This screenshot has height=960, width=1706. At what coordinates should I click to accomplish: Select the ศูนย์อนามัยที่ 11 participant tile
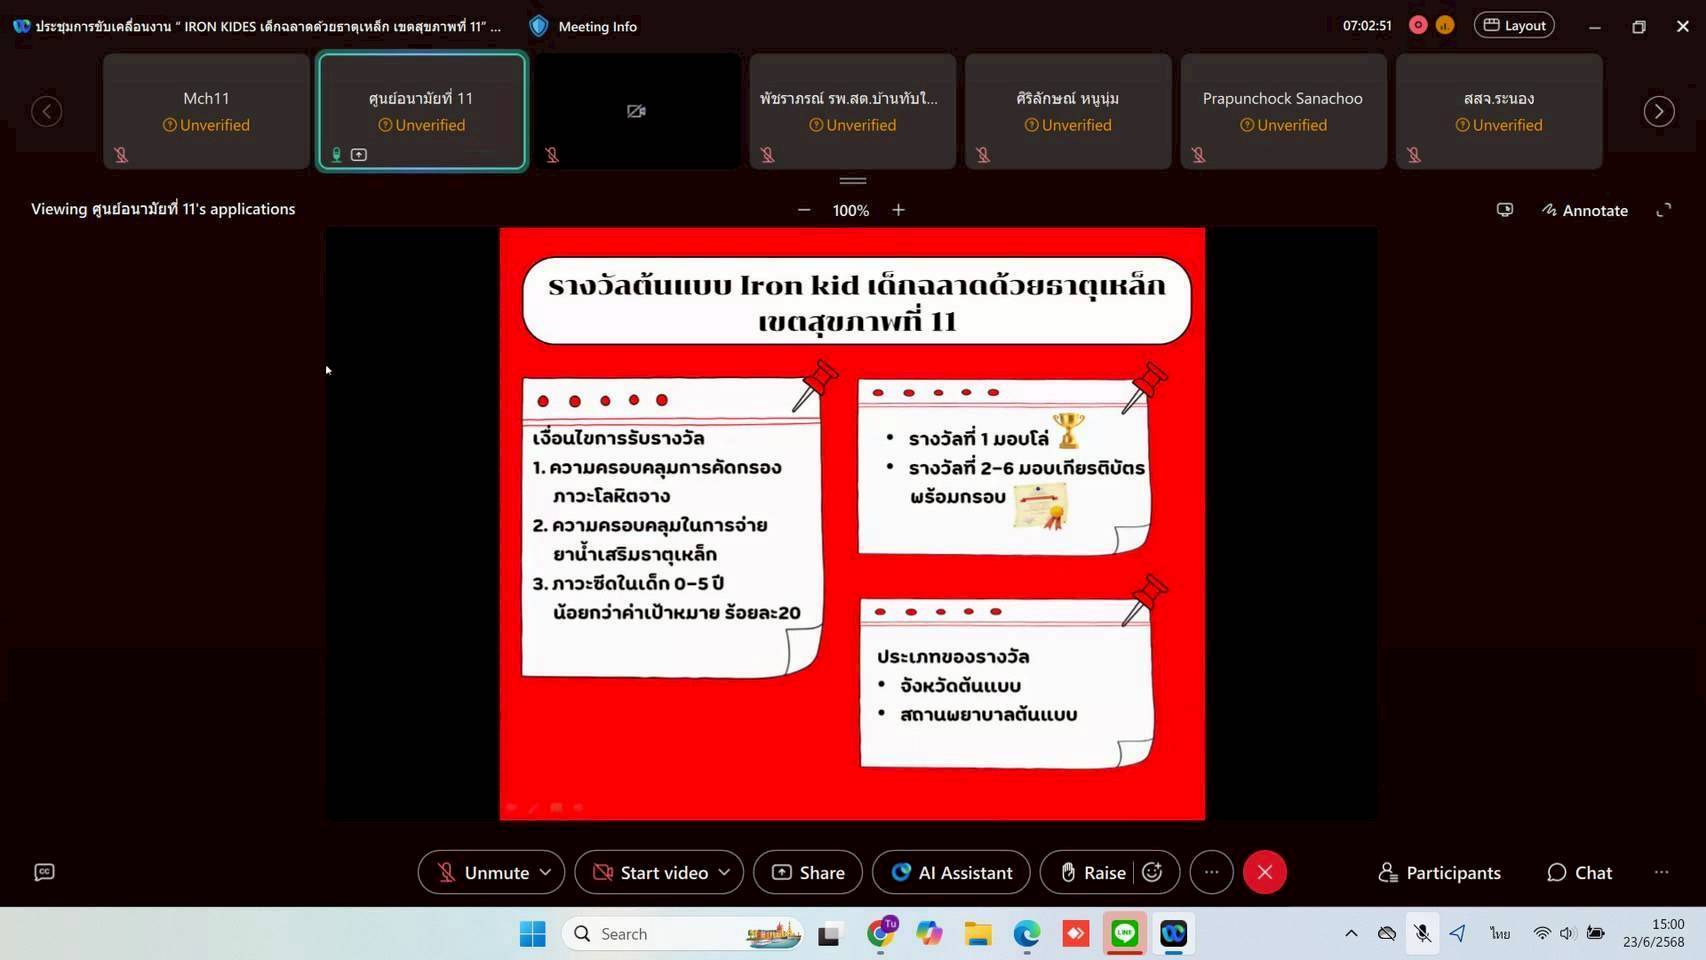pos(421,111)
